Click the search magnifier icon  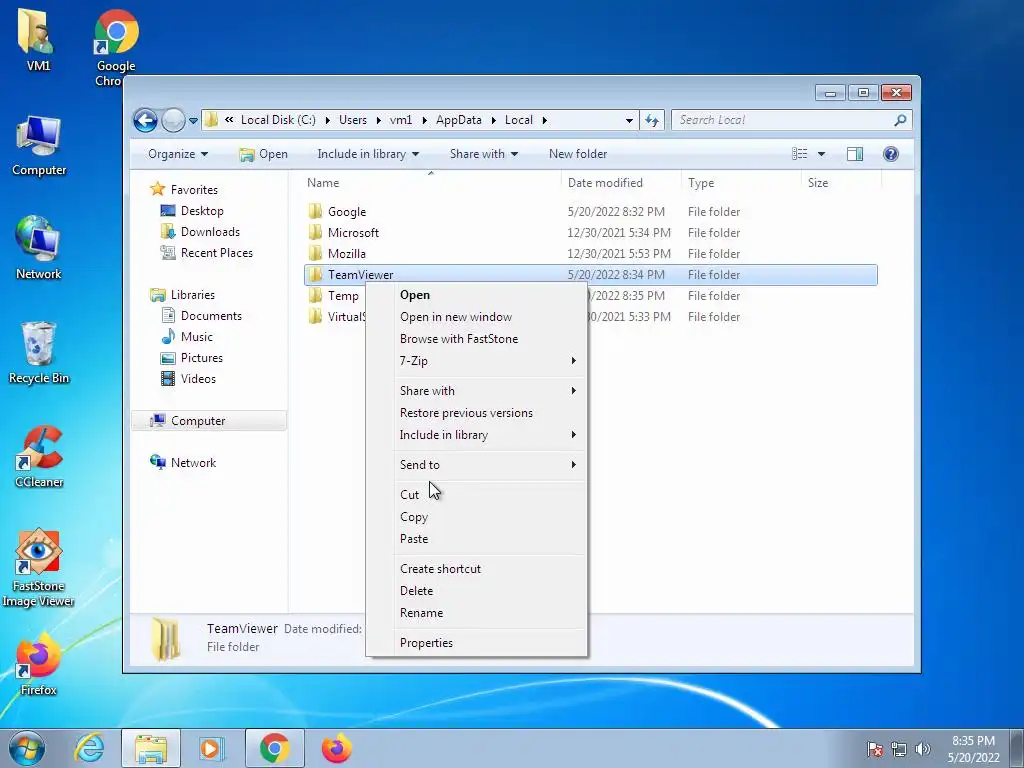pyautogui.click(x=900, y=120)
